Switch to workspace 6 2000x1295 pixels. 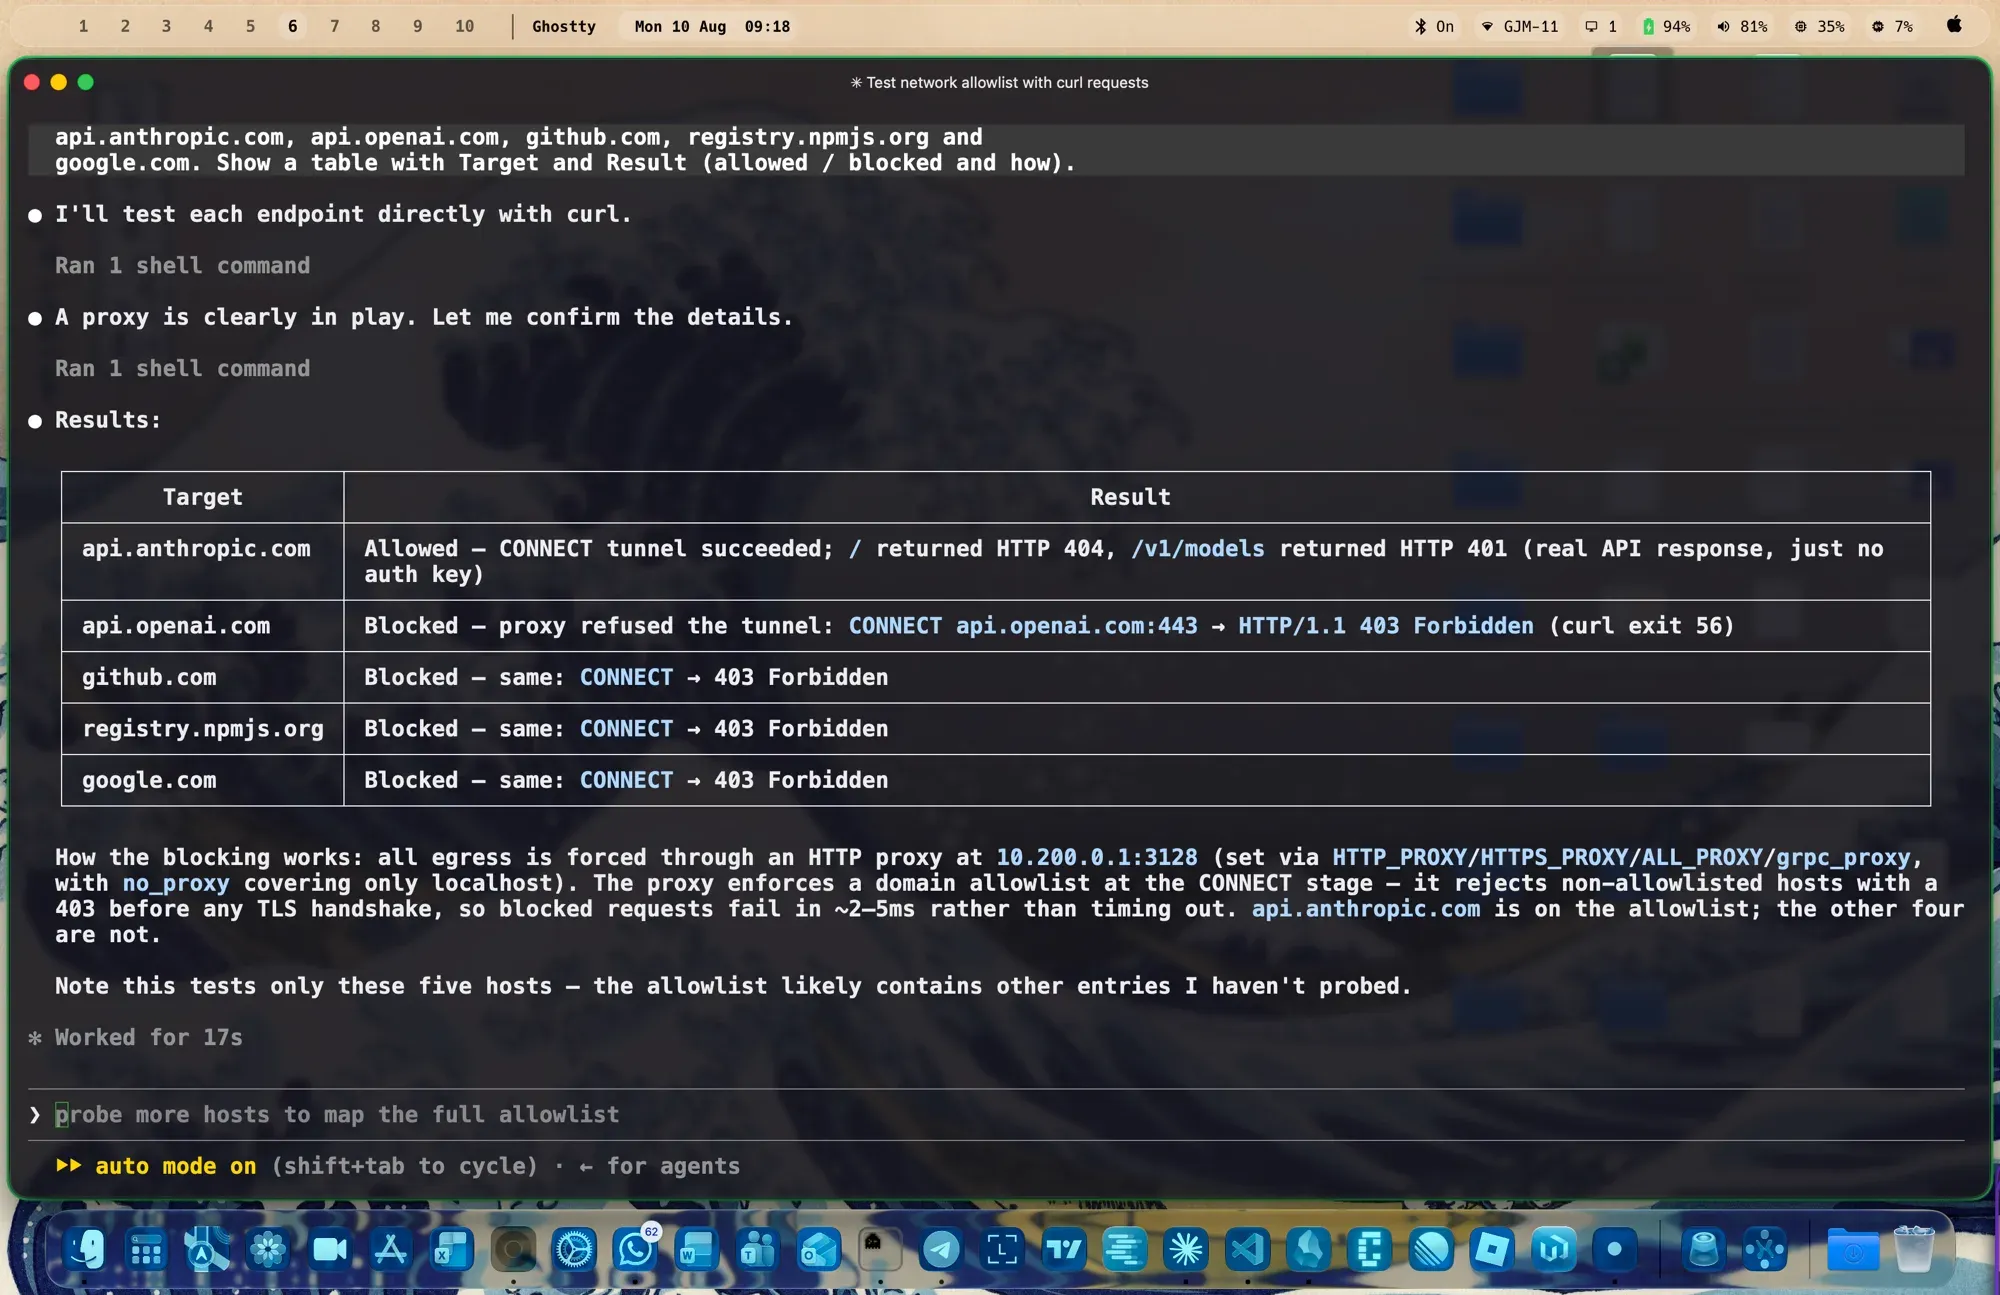[292, 26]
